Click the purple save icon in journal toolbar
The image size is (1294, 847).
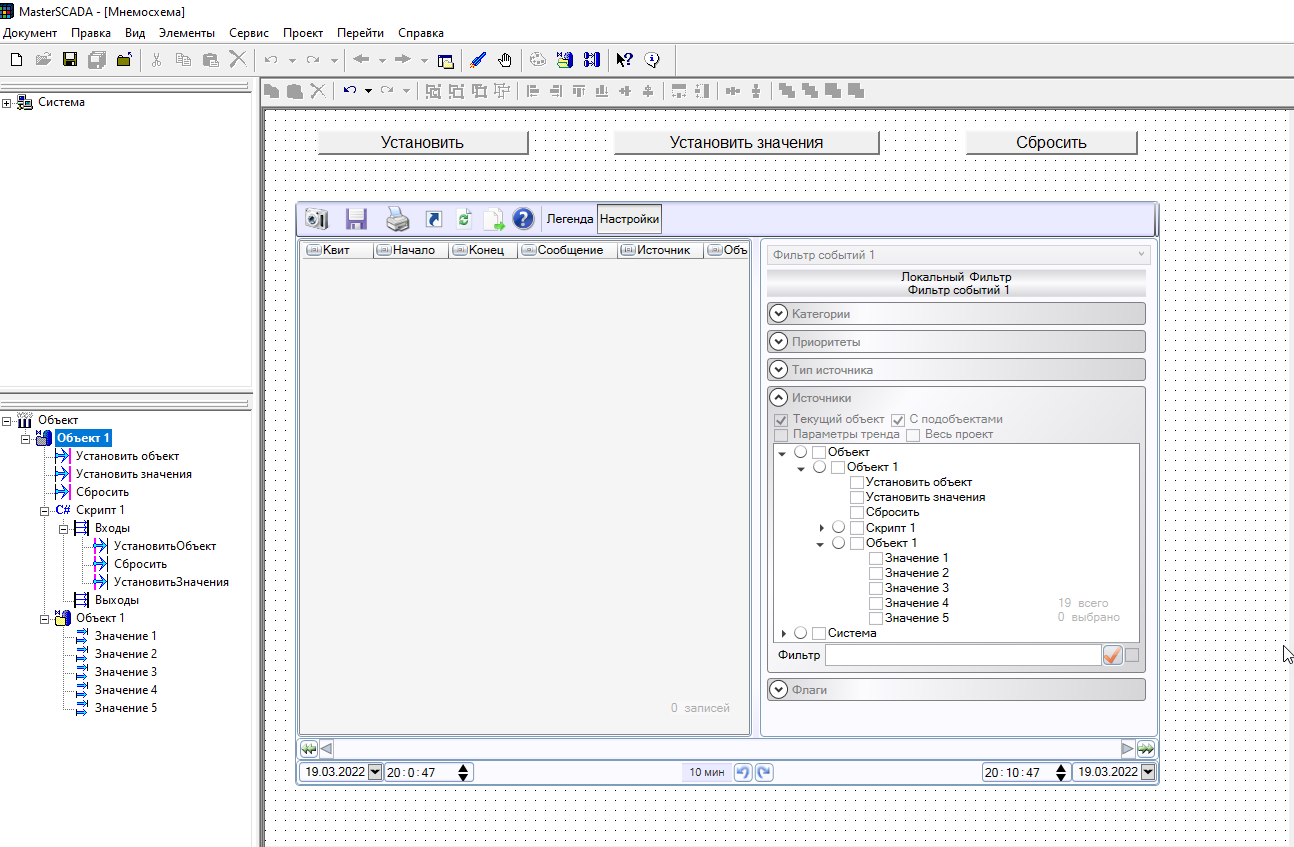click(x=357, y=219)
